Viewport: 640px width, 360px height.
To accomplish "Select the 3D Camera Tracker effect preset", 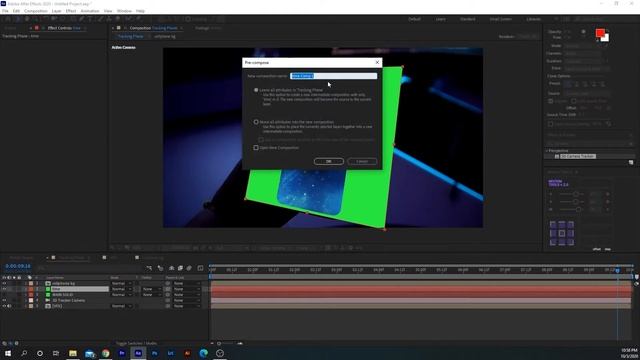I will pyautogui.click(x=578, y=156).
